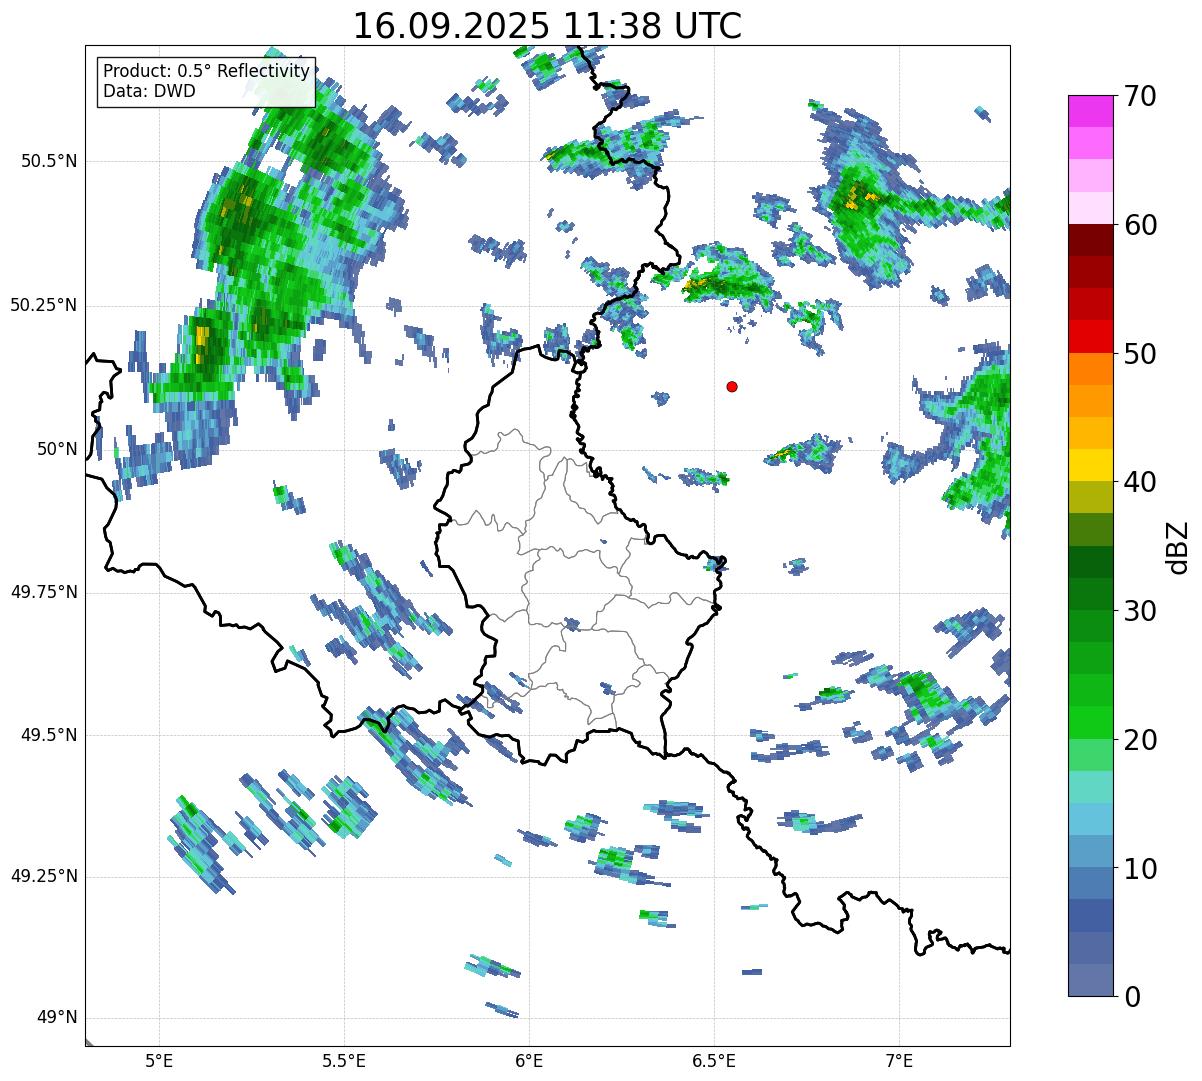
Task: Click the 5°E longitude label
Action: pos(159,1060)
